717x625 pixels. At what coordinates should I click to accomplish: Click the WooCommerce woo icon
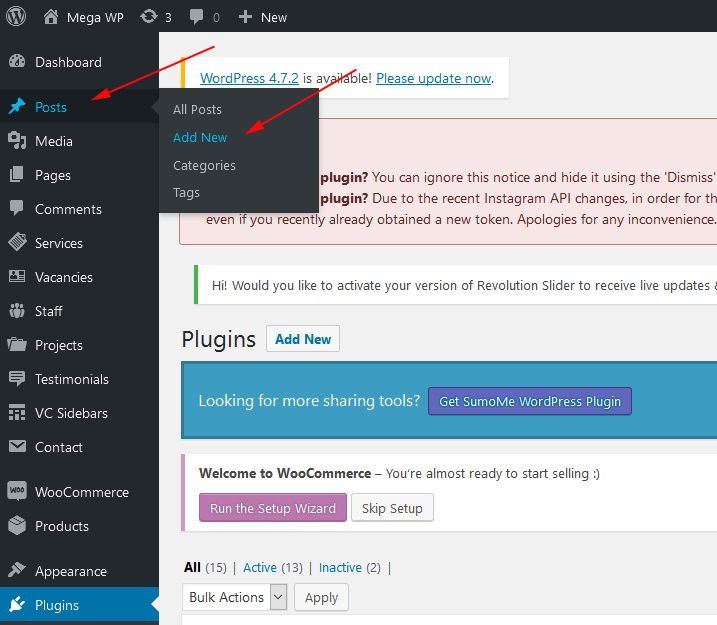[x=17, y=491]
